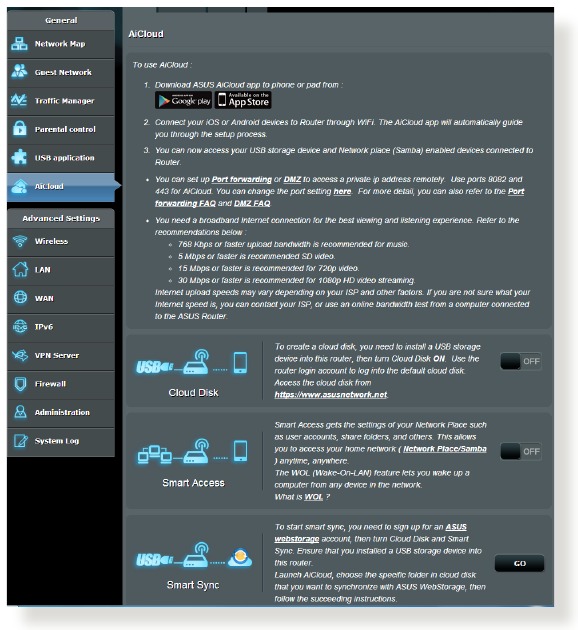Select LAN in Advanced Settings
This screenshot has width=578, height=630.
click(x=61, y=270)
